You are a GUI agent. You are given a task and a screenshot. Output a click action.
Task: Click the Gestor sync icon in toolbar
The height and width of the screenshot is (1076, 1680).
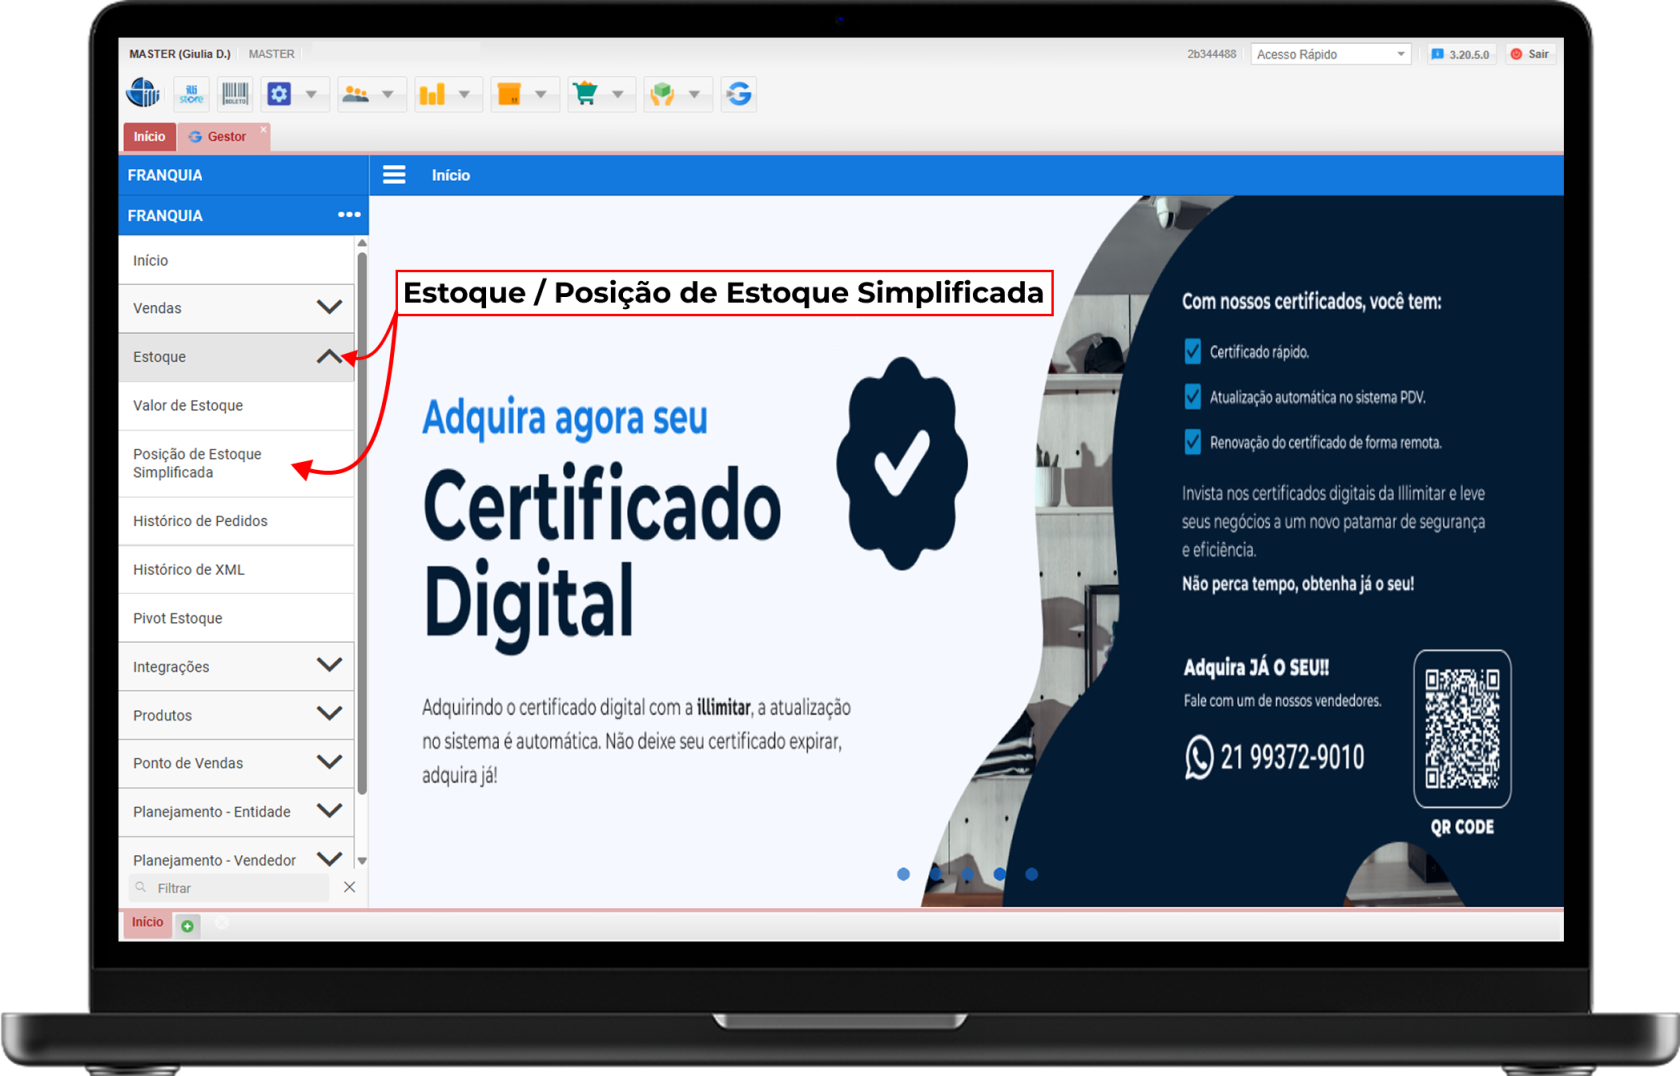click(x=739, y=94)
